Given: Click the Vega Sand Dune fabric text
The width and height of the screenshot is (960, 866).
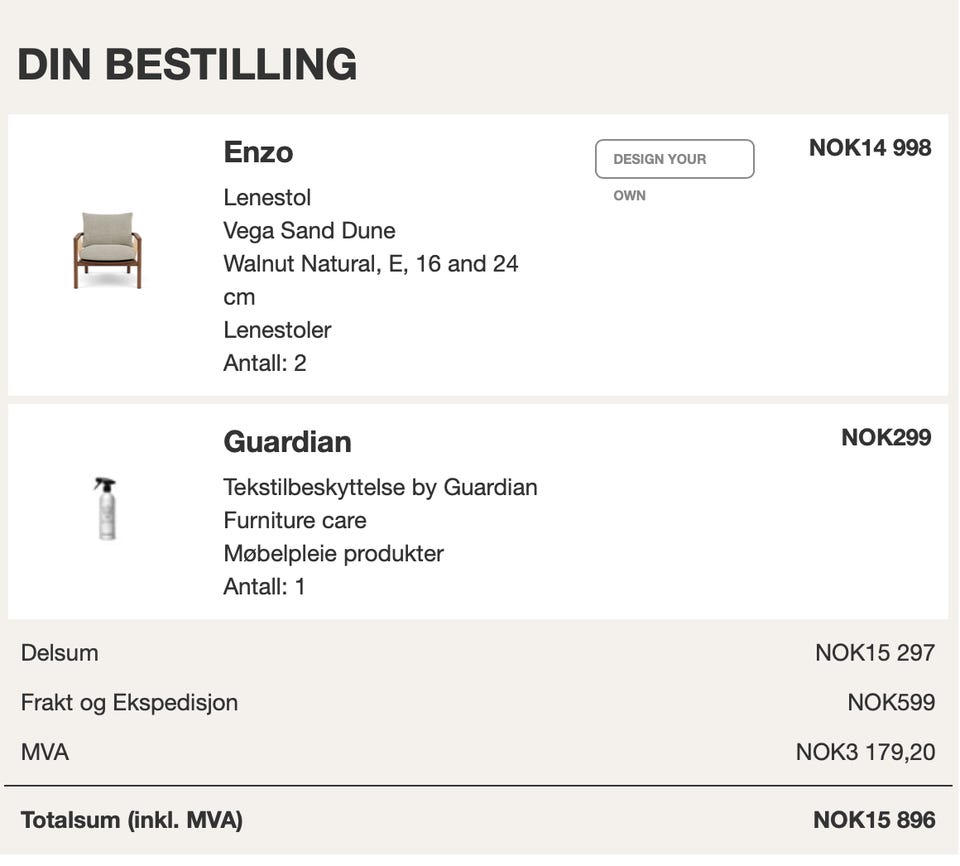Looking at the screenshot, I should [x=309, y=231].
